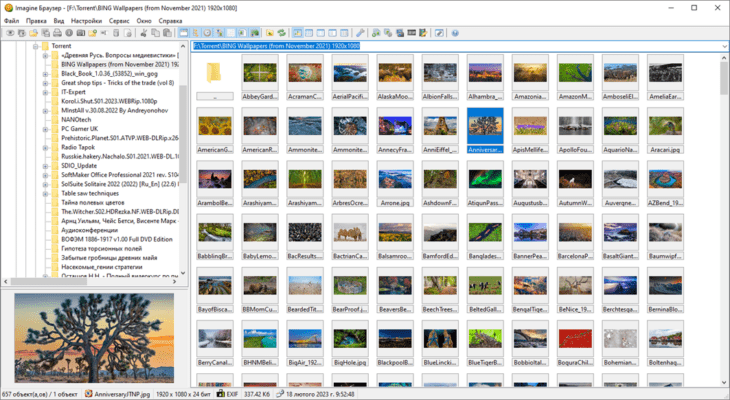730x400 pixels.
Task: Open the Файл menu
Action: click(12, 20)
